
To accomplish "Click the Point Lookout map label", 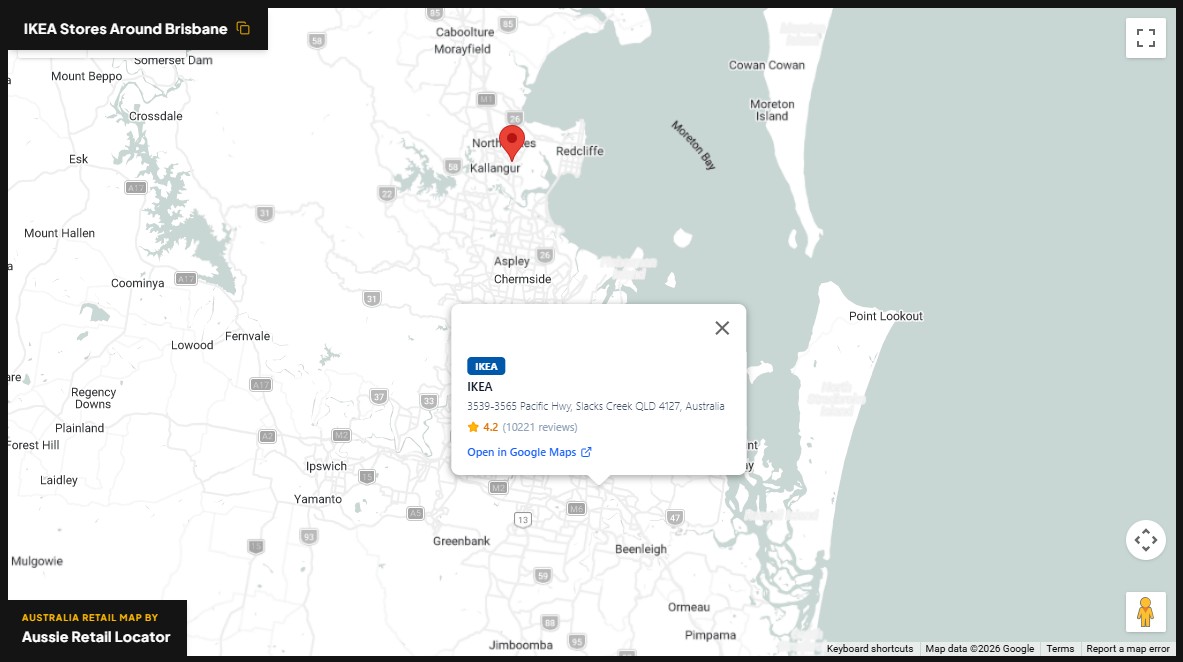I will 886,316.
